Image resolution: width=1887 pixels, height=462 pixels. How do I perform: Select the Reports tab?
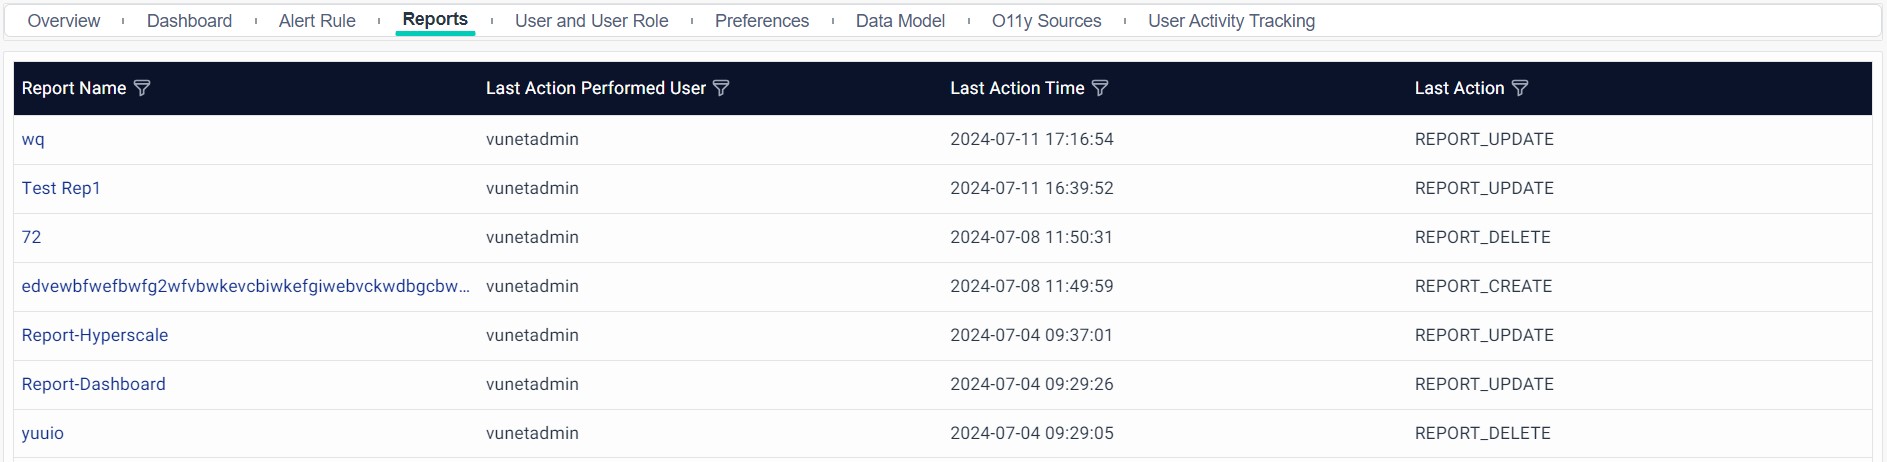click(435, 20)
